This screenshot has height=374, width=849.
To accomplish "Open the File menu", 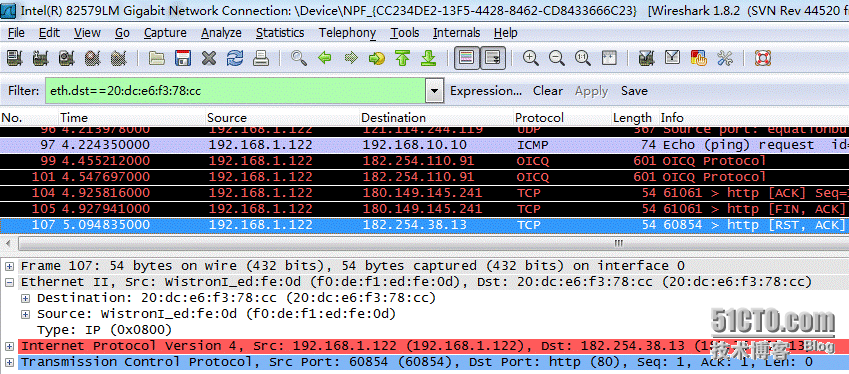I will (x=16, y=33).
